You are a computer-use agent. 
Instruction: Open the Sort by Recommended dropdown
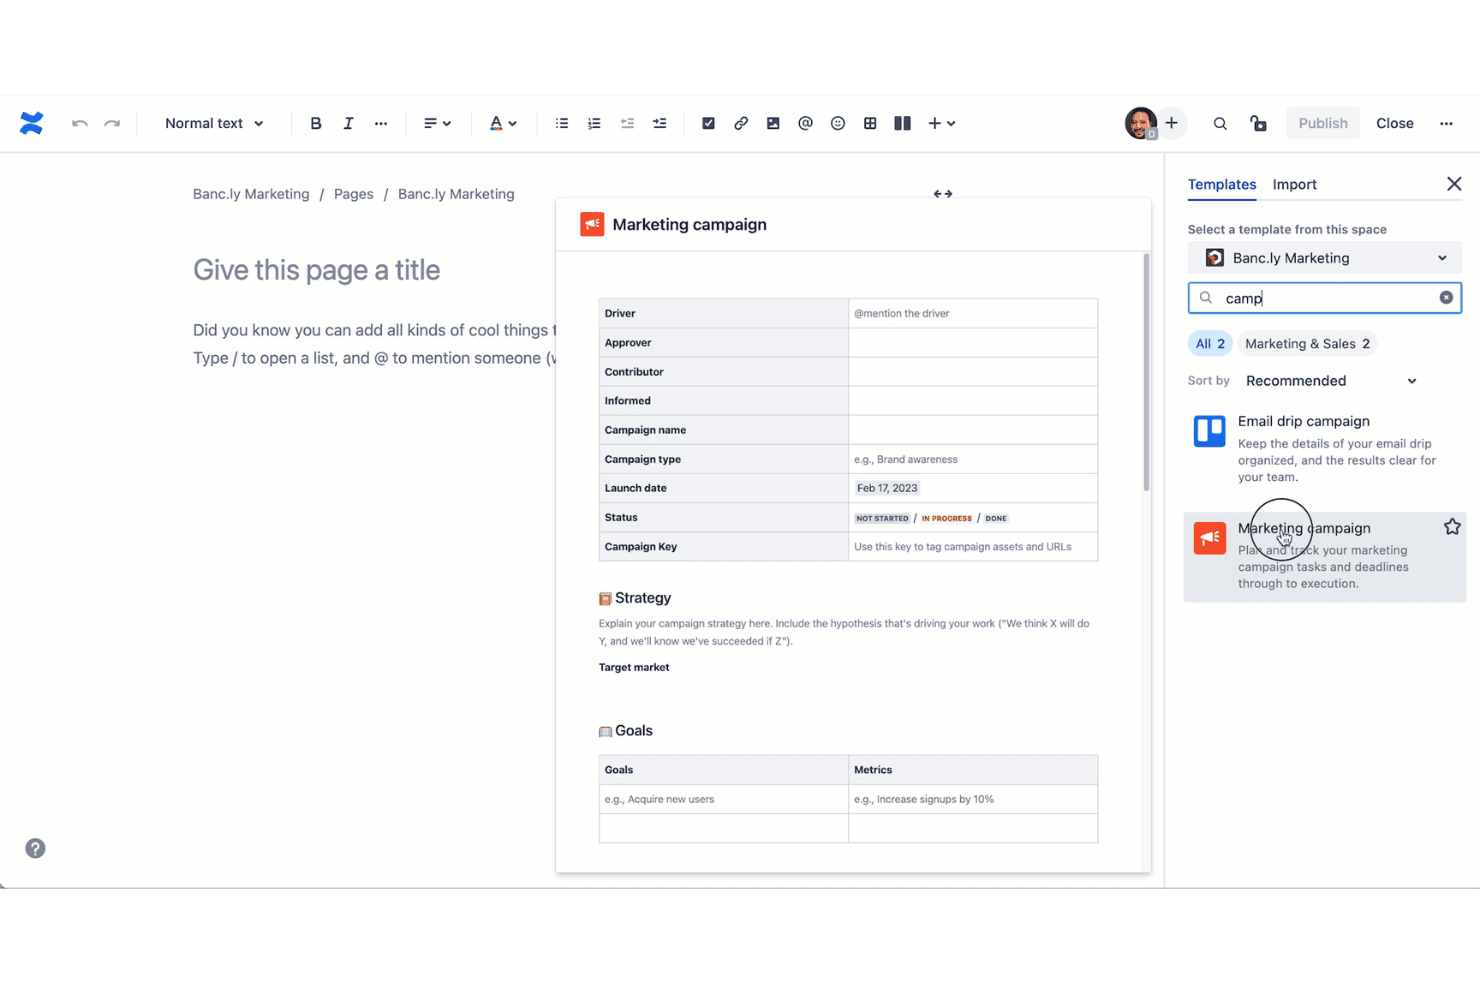[1331, 381]
